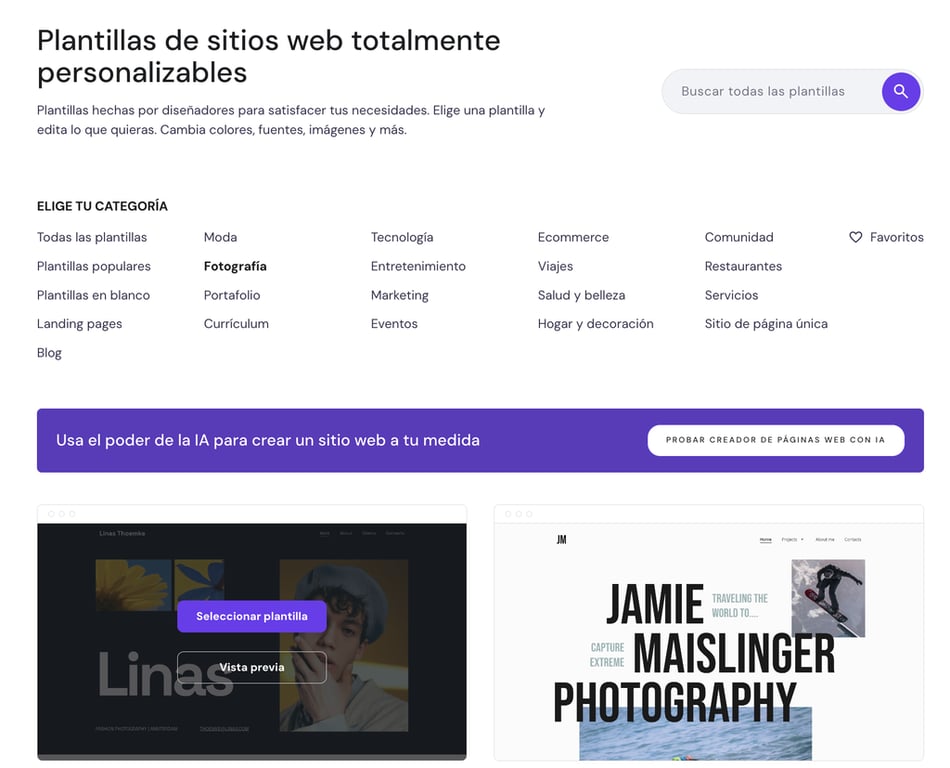Open the Blog category

coord(49,352)
